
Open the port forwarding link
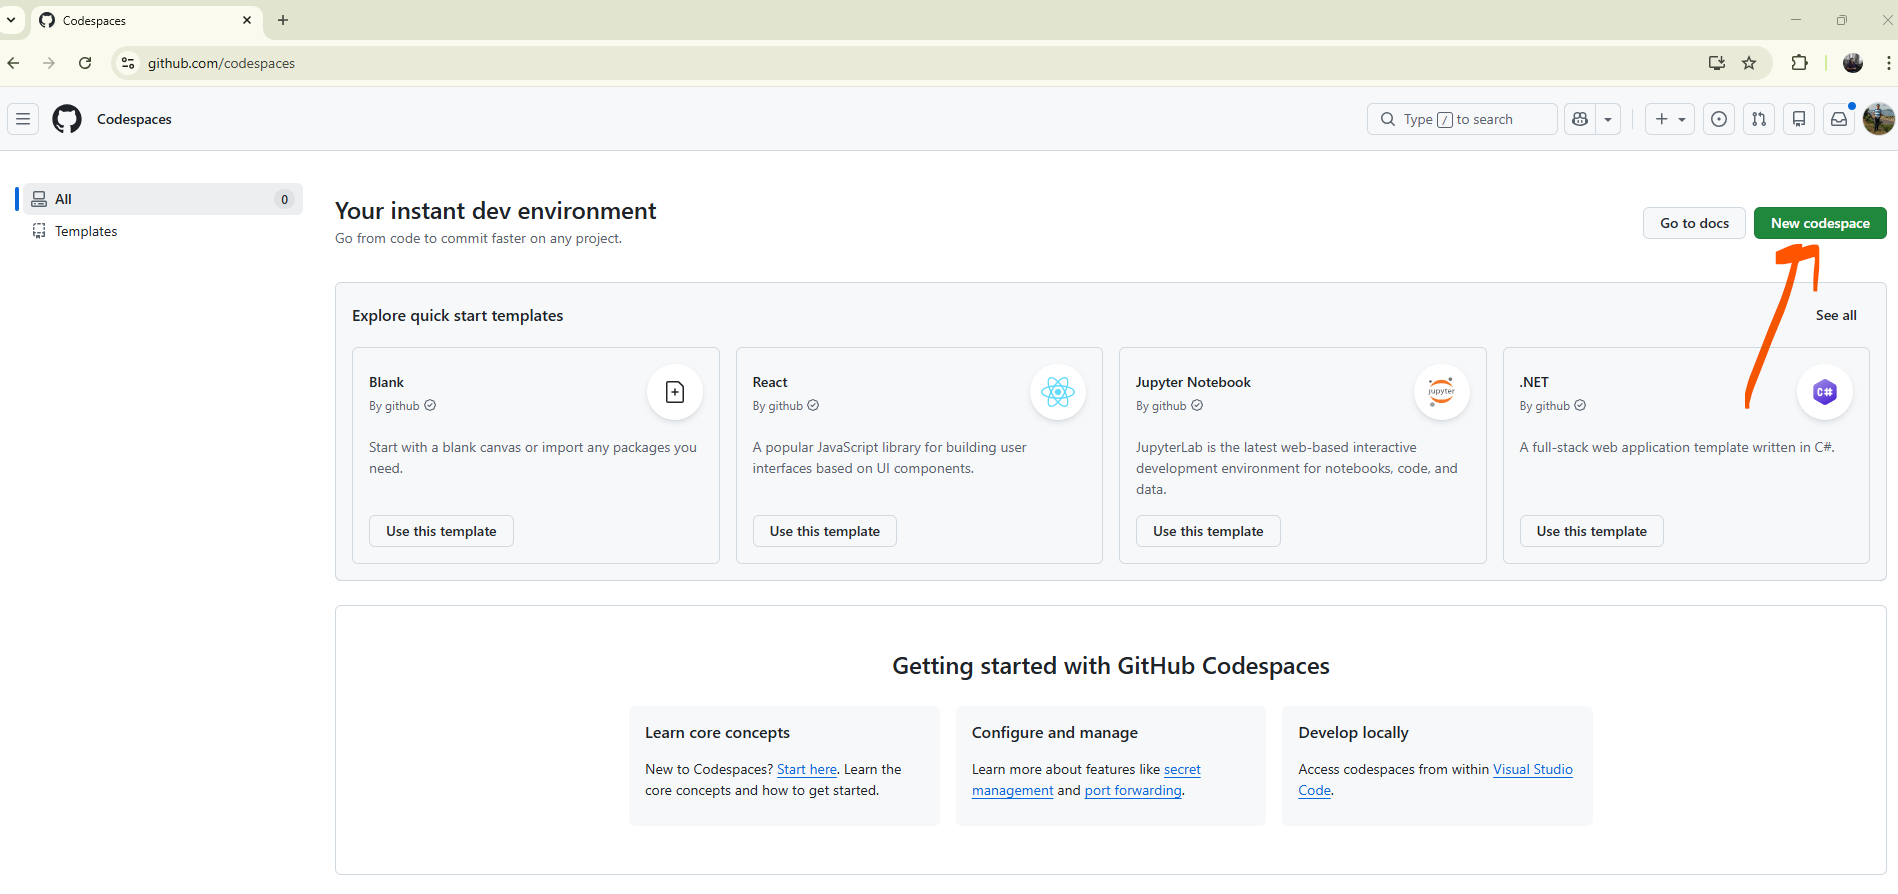1133,790
